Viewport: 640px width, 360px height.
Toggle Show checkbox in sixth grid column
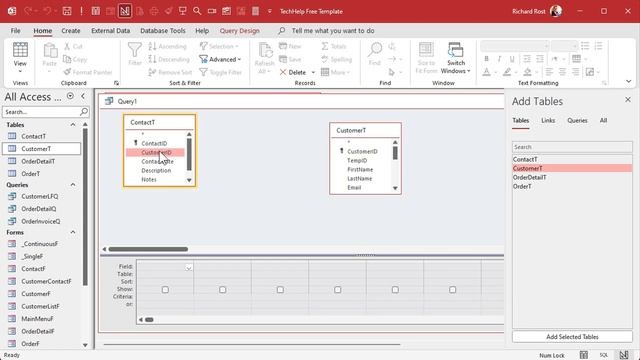tap(453, 290)
